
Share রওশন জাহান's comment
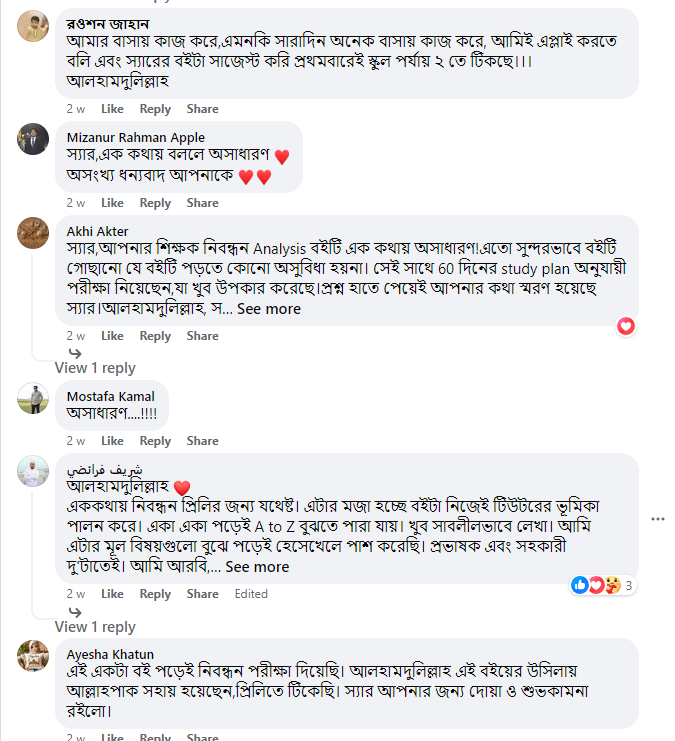[202, 108]
